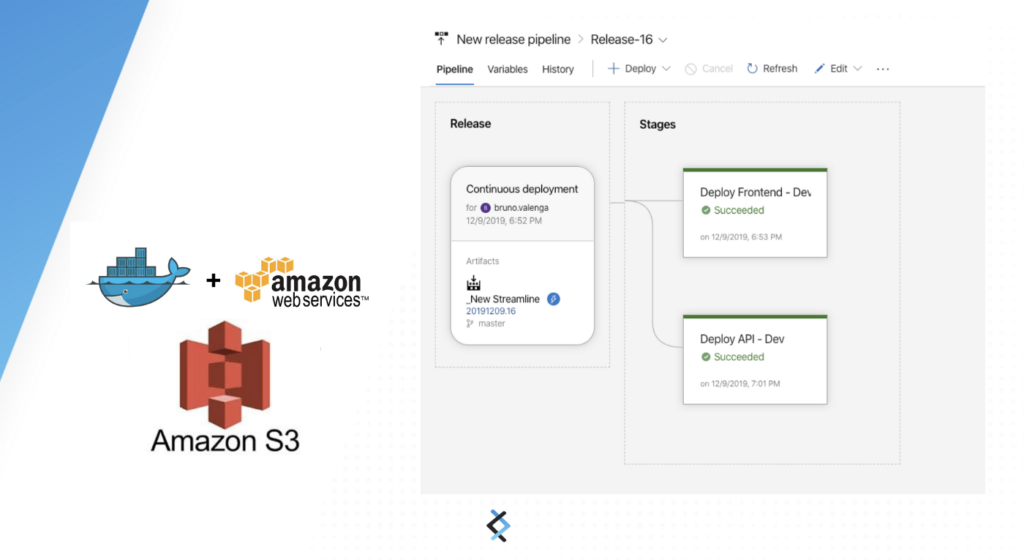Click the bruno.valenga user name
1024x560 pixels.
(x=521, y=208)
